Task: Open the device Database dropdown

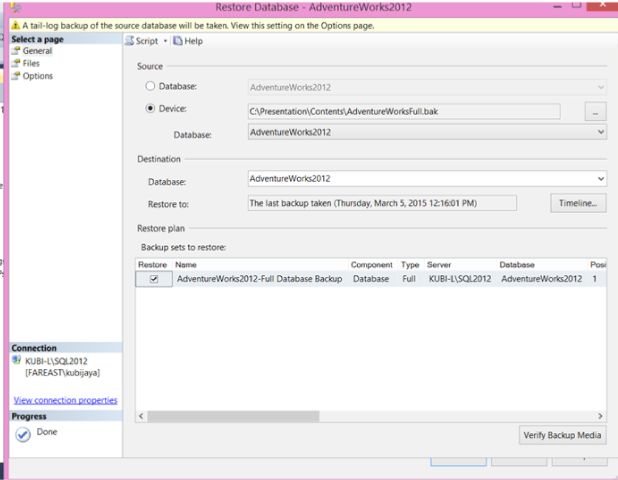Action: tap(427, 132)
